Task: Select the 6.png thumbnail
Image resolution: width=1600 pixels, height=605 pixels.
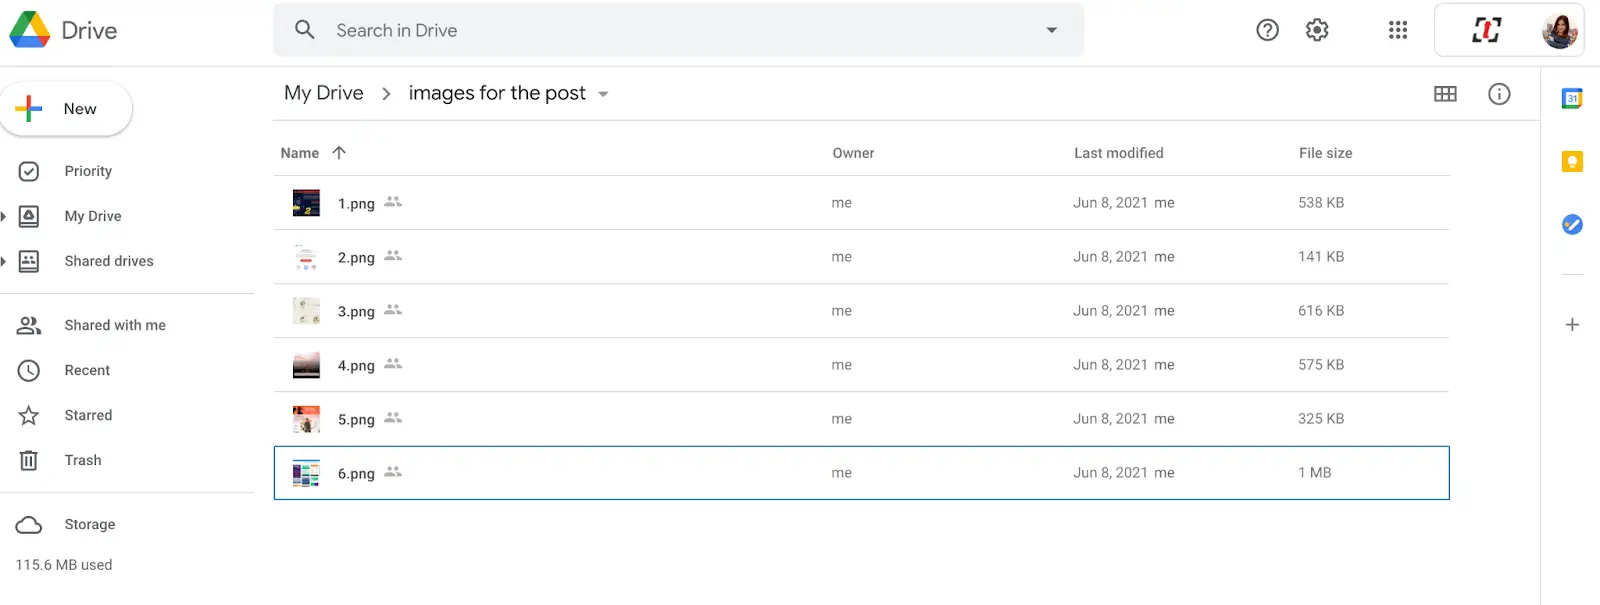Action: (x=306, y=473)
